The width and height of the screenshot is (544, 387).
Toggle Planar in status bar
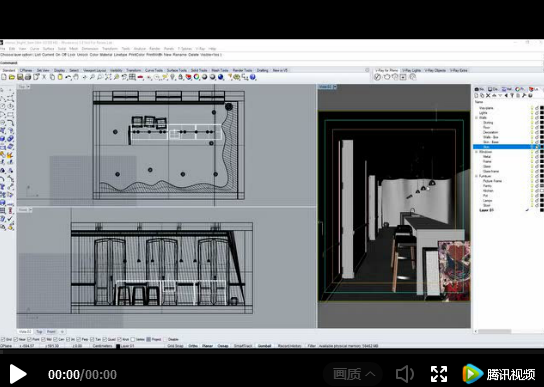(207, 346)
